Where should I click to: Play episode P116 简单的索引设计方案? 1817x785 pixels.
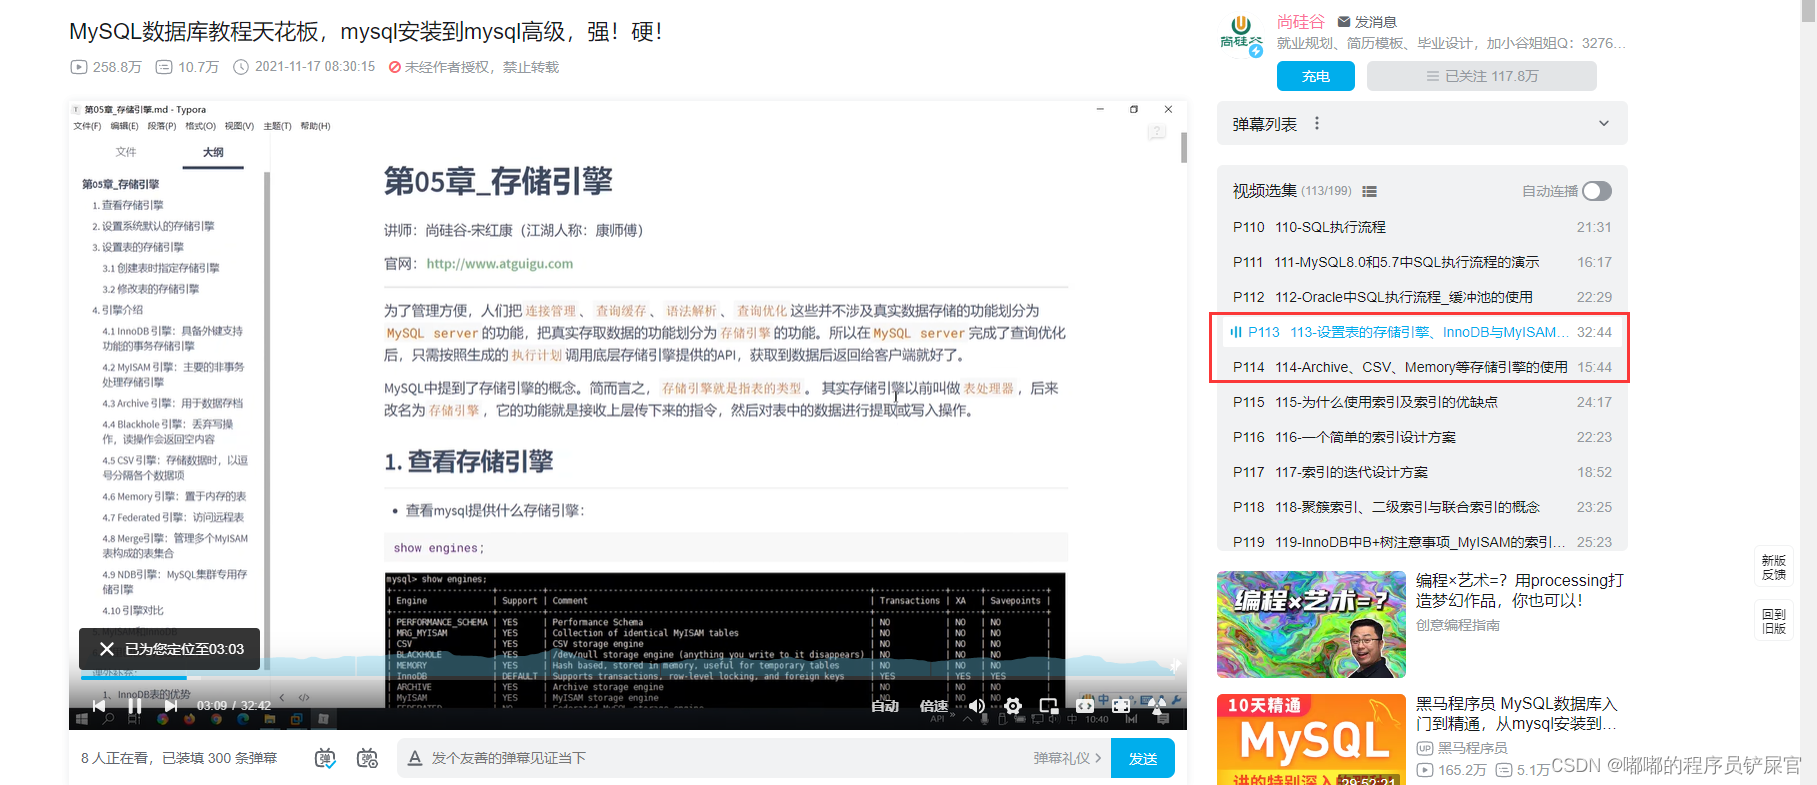[1422, 437]
